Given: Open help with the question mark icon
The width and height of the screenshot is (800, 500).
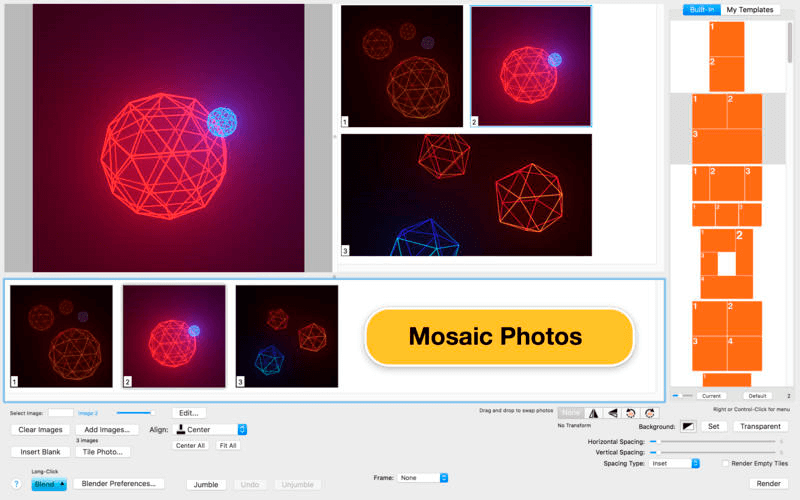Looking at the screenshot, I should [16, 484].
